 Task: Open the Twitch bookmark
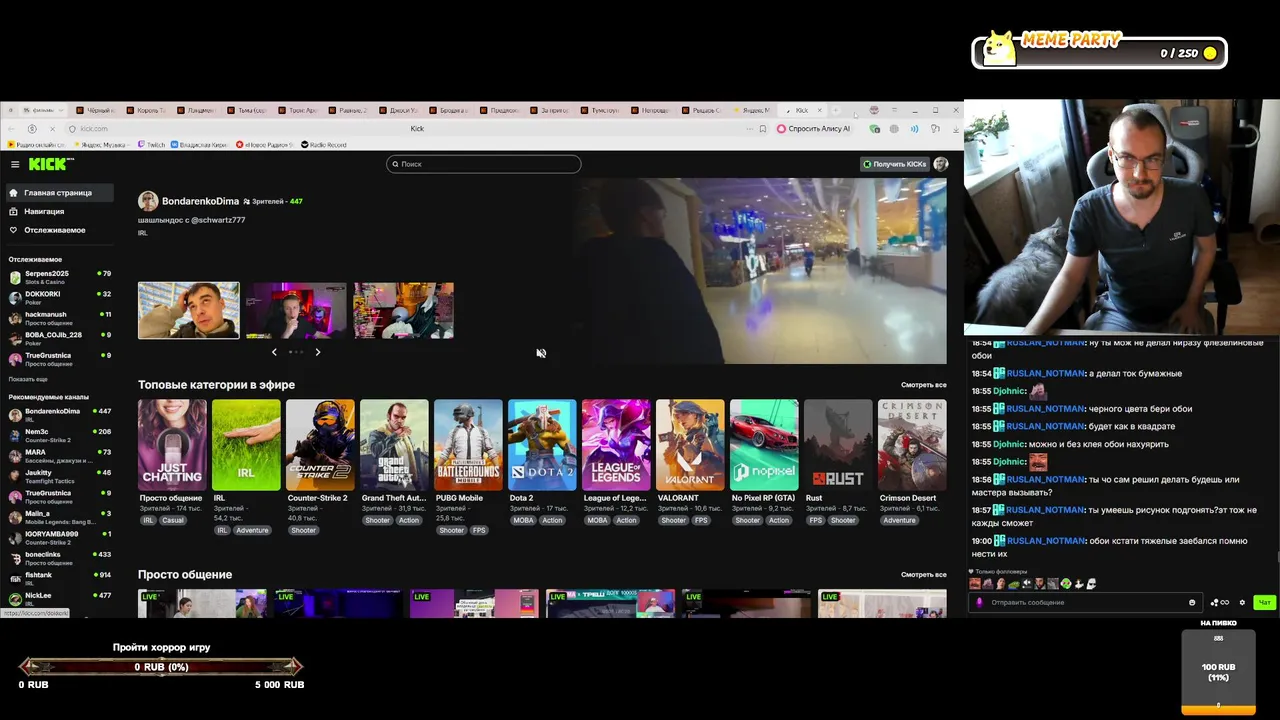tap(152, 145)
